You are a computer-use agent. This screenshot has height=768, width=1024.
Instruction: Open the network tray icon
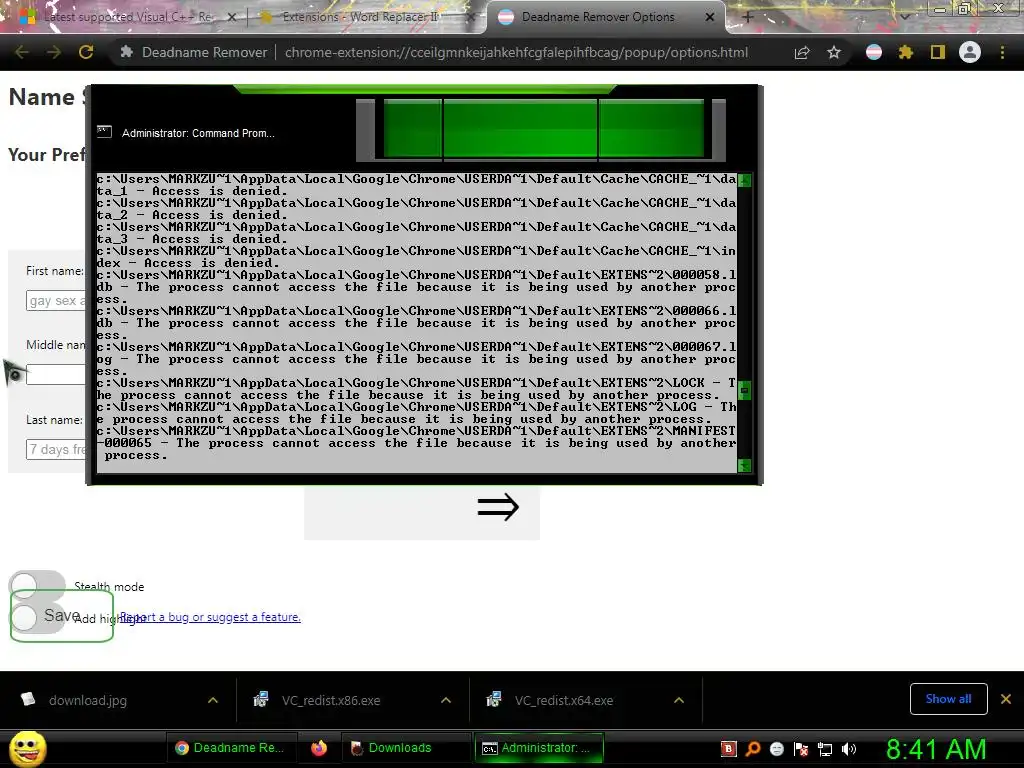[825, 749]
